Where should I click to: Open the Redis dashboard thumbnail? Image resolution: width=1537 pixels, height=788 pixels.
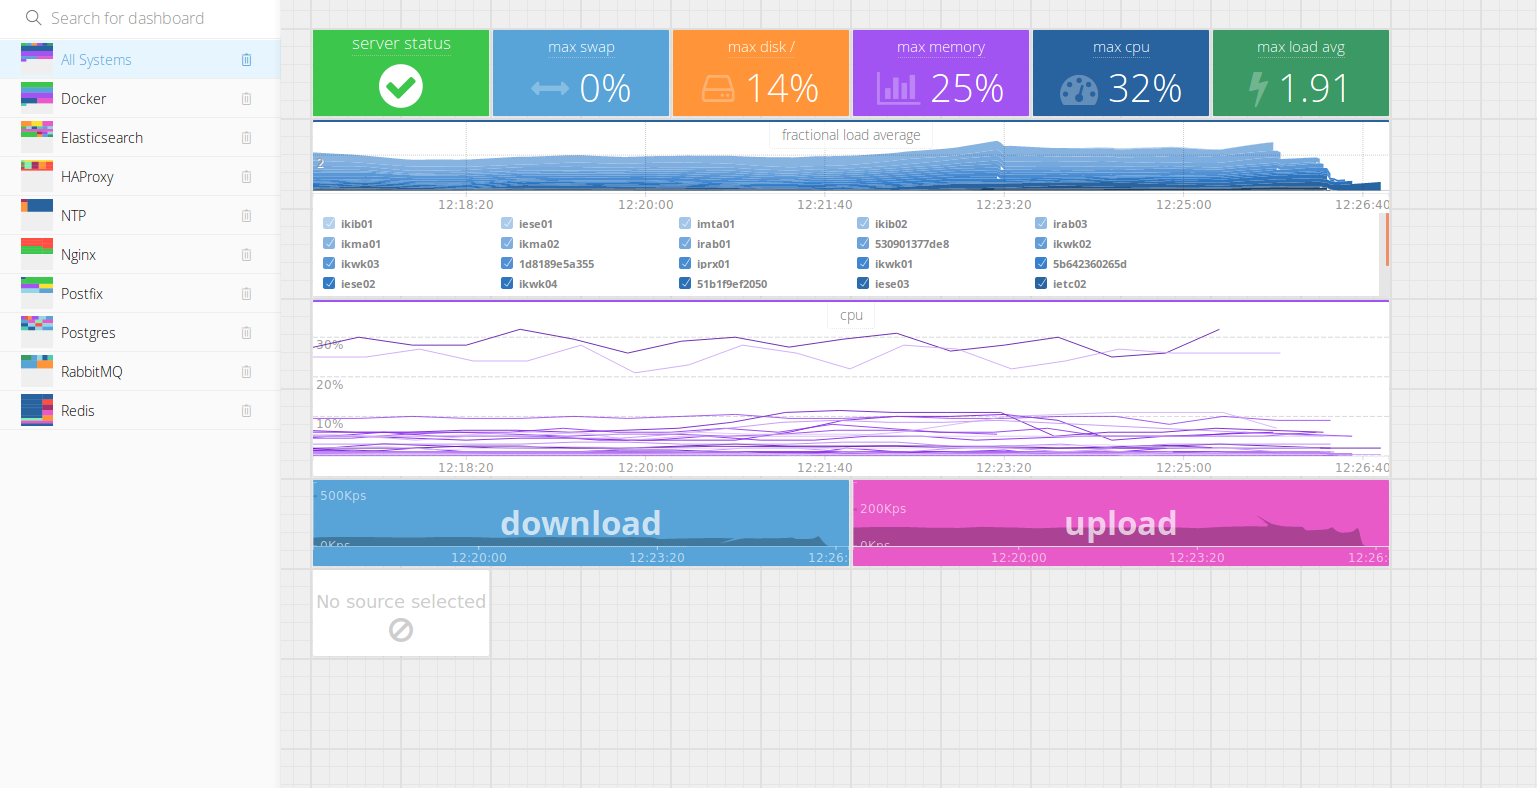coord(37,410)
